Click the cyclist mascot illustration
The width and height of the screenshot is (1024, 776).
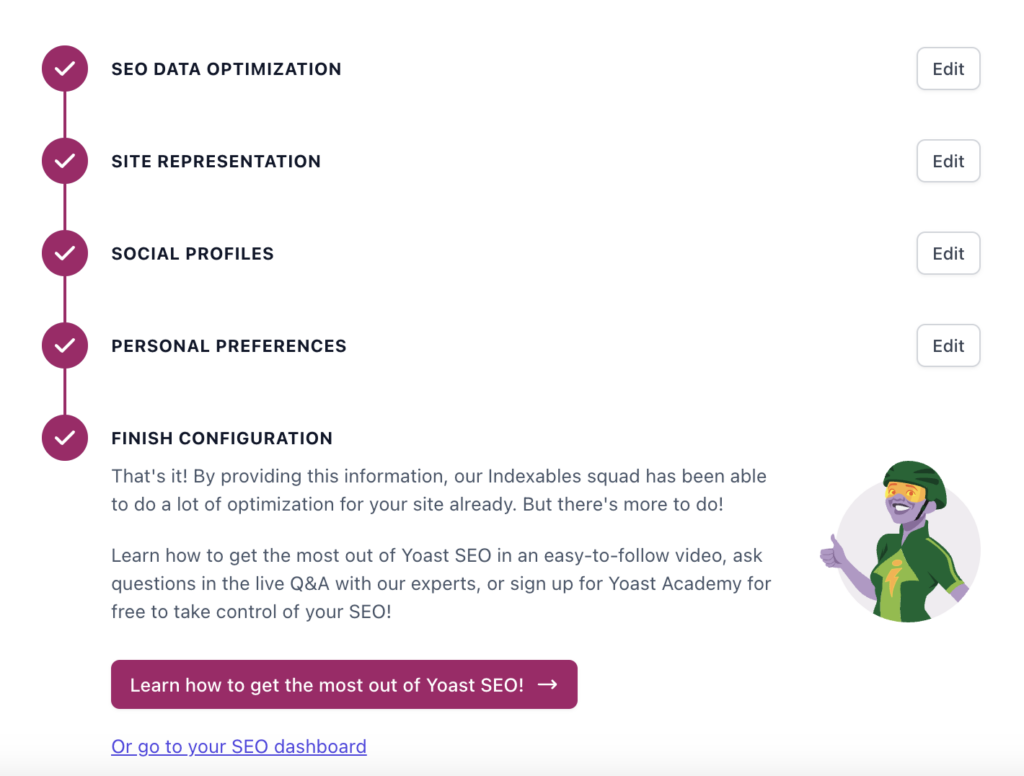pyautogui.click(x=901, y=542)
